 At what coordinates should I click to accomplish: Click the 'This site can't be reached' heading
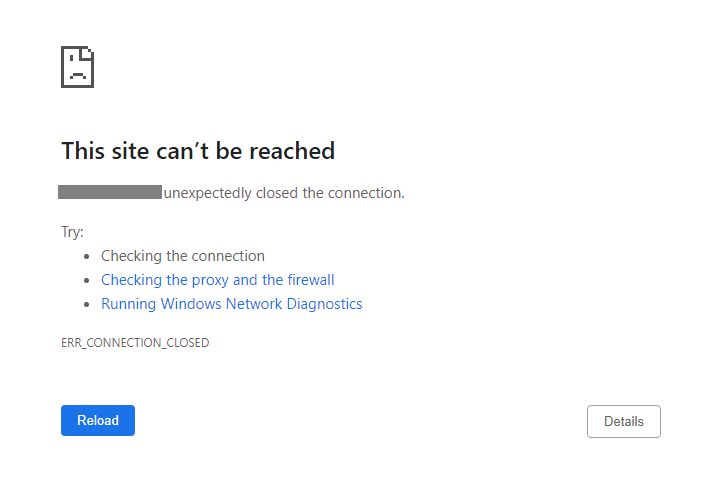(x=198, y=151)
